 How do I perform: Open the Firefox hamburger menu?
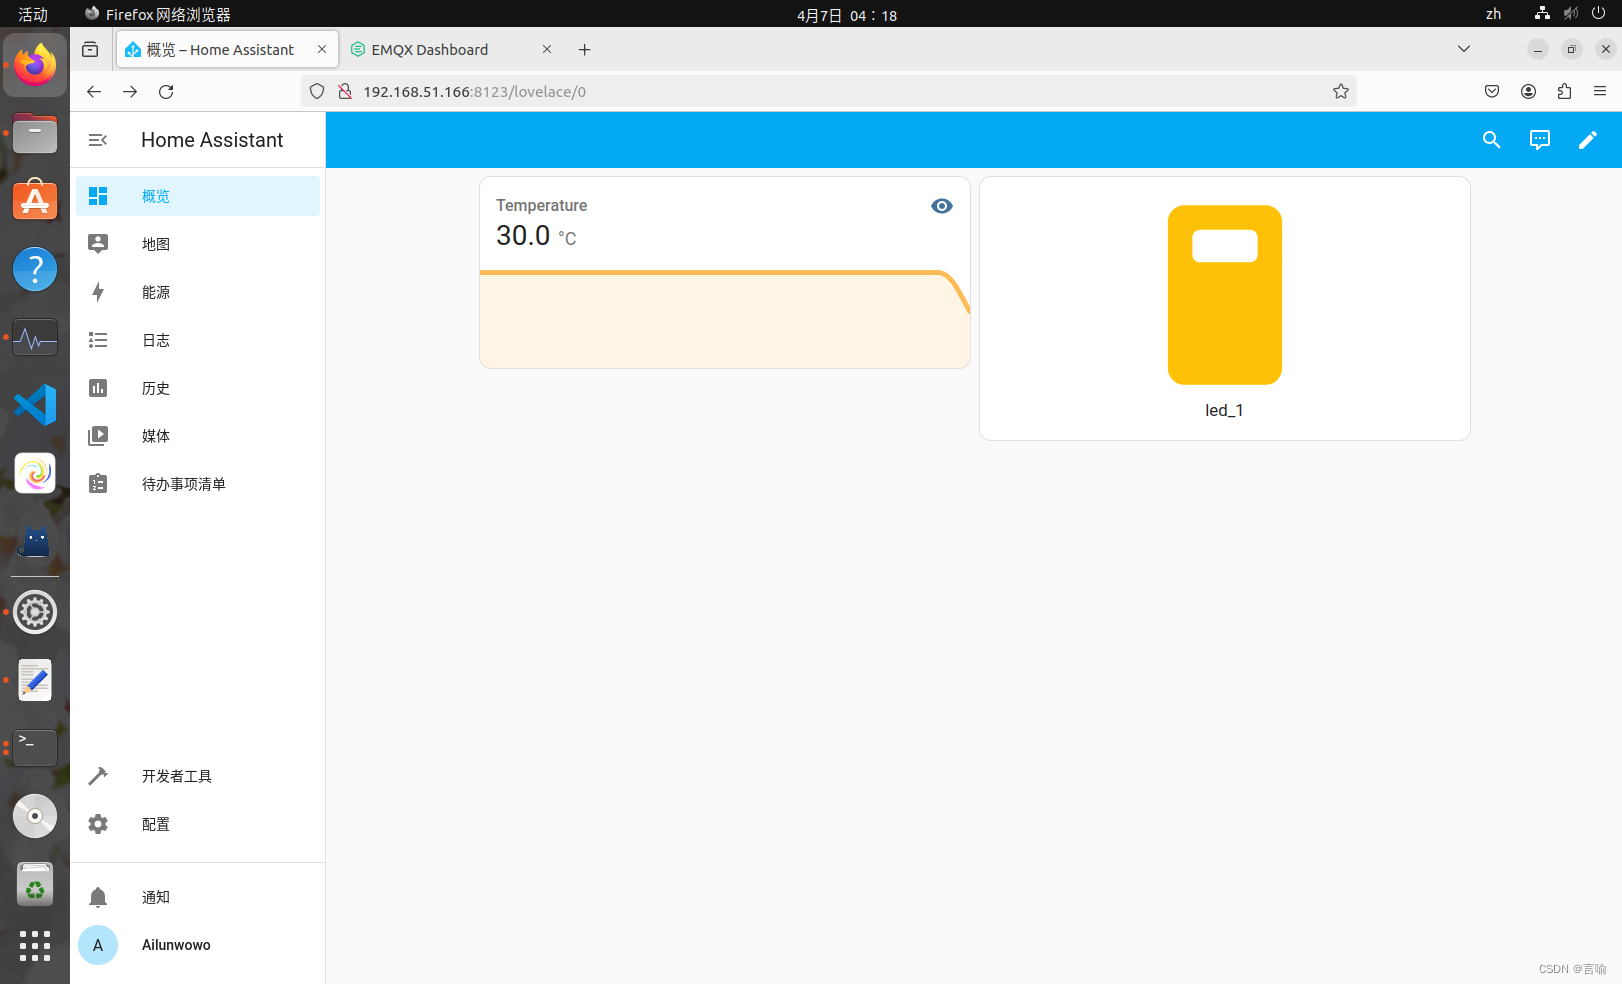click(x=1600, y=91)
